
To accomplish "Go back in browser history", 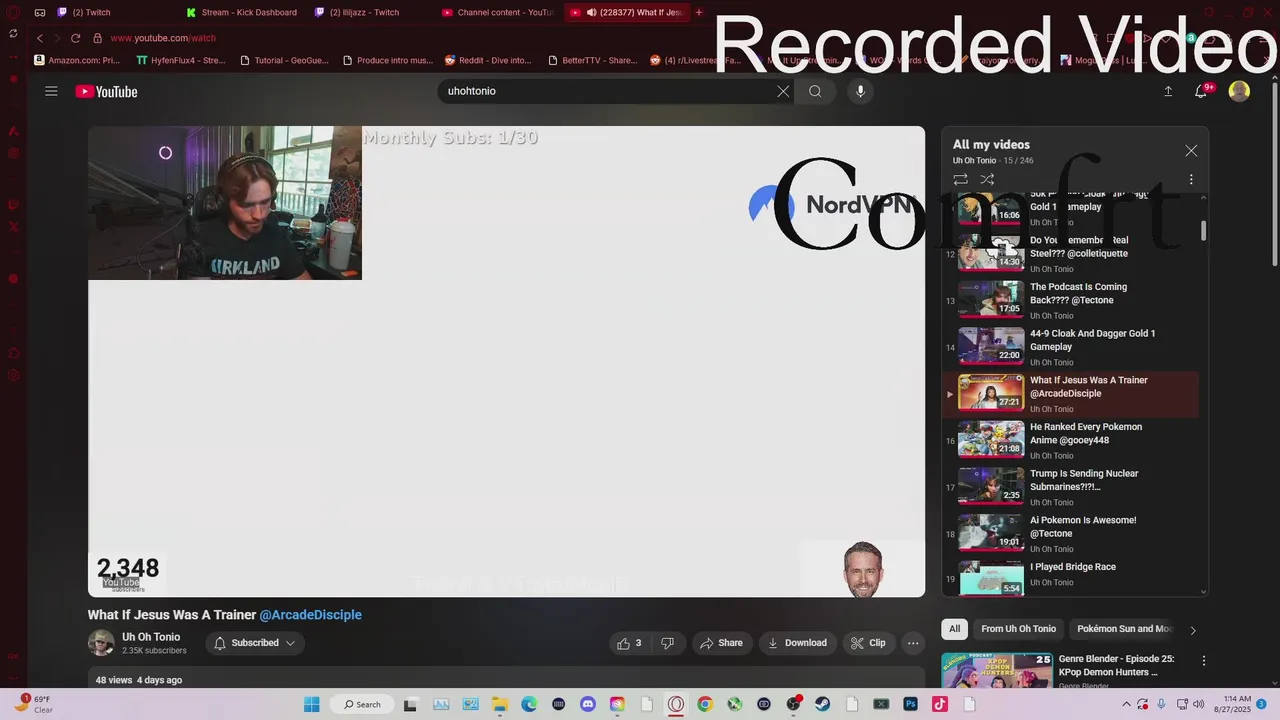I will point(40,38).
